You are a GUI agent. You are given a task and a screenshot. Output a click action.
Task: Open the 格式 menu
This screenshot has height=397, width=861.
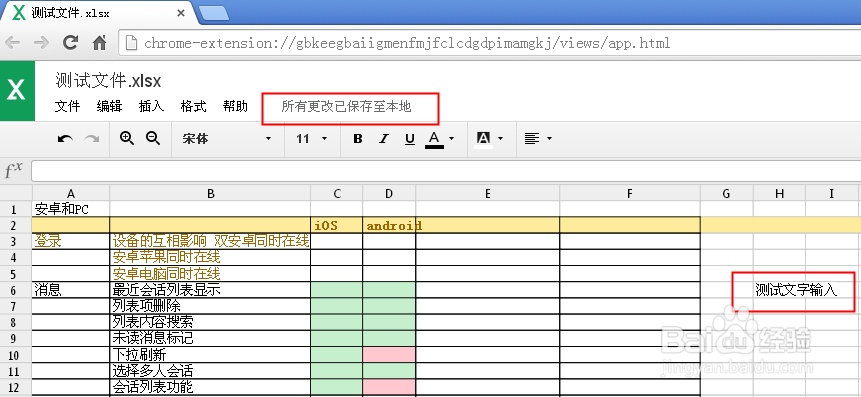tap(193, 107)
